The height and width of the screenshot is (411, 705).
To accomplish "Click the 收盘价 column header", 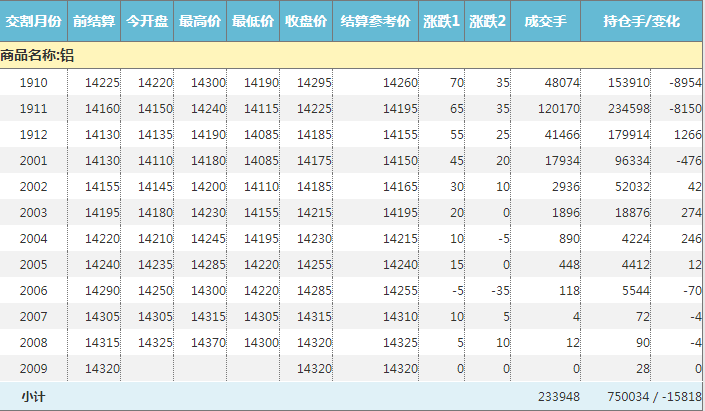I will [x=306, y=21].
